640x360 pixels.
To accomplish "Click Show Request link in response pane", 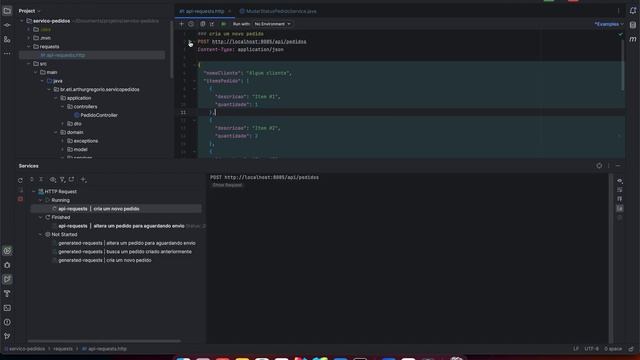I will pyautogui.click(x=227, y=185).
